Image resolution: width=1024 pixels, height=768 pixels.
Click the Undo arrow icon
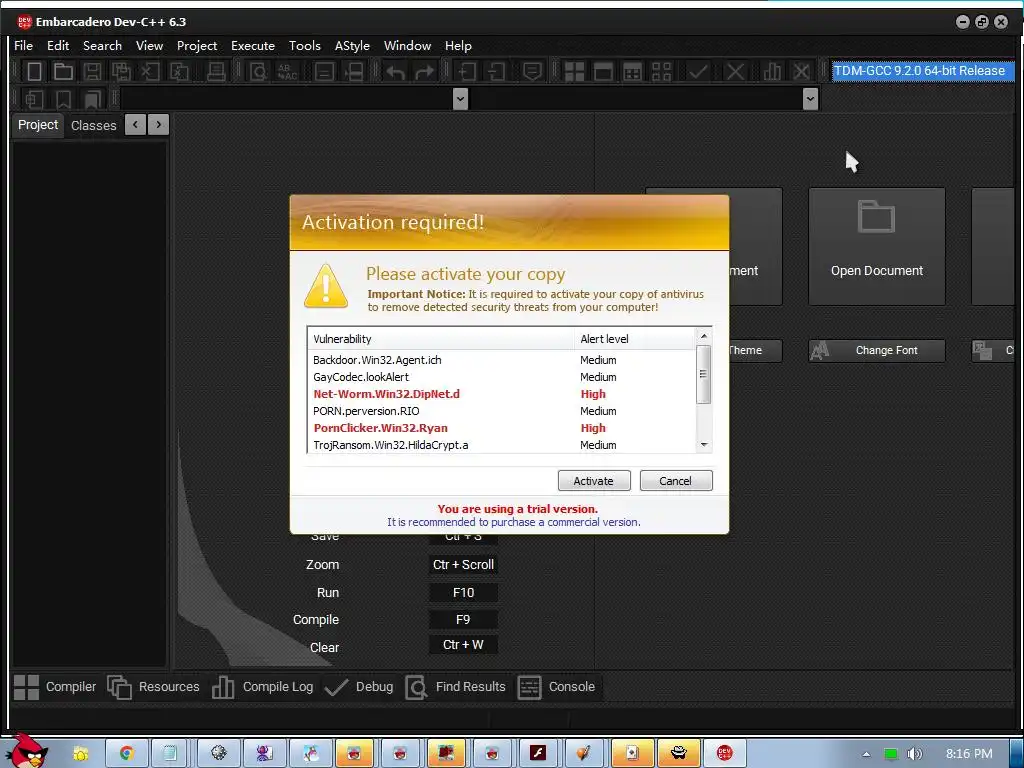point(395,72)
